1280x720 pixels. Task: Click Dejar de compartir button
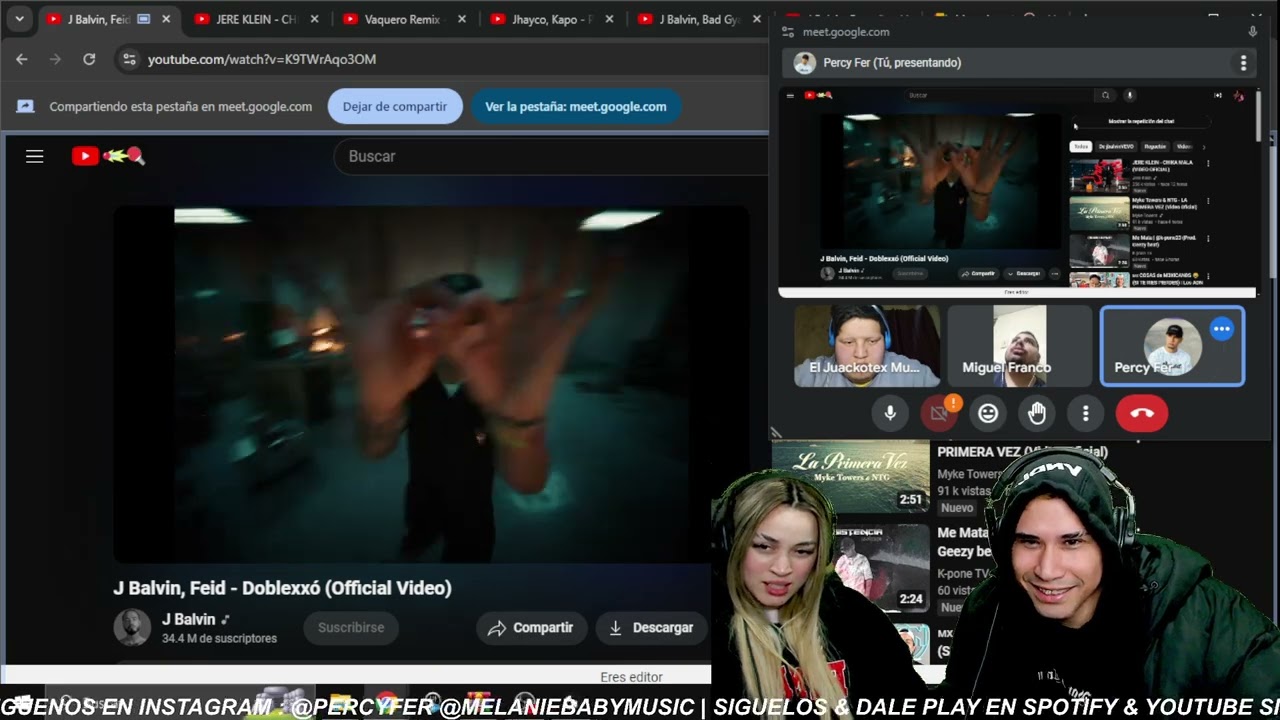[395, 106]
